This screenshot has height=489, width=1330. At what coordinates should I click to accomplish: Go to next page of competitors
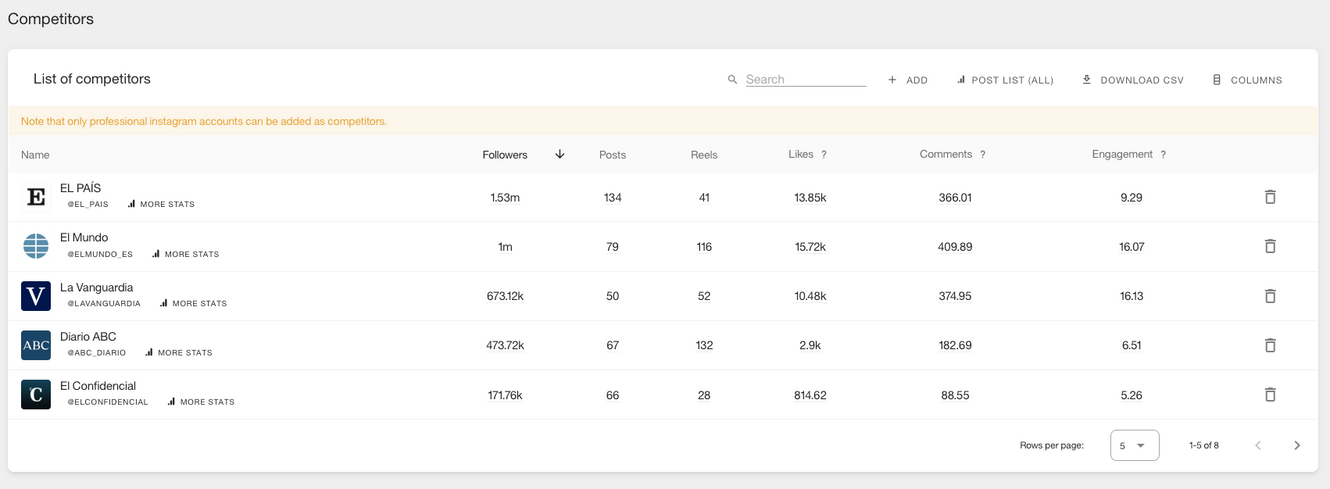[x=1297, y=445]
